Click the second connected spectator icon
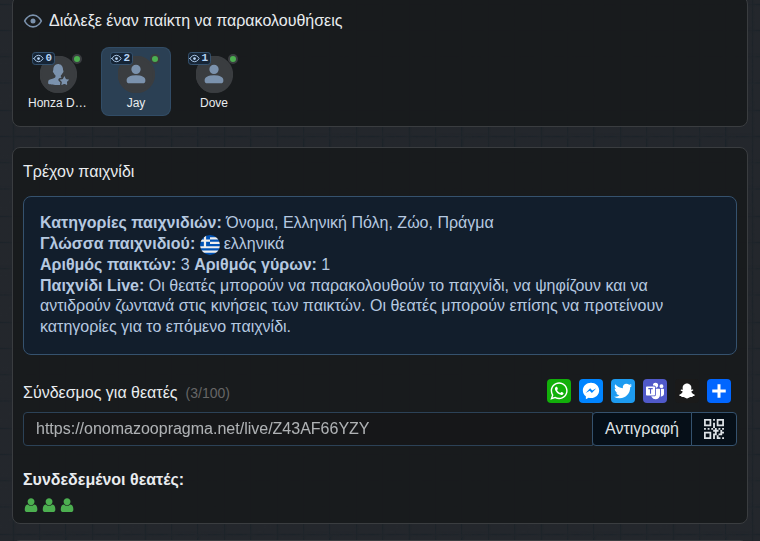Viewport: 760px width, 541px height. pos(49,505)
